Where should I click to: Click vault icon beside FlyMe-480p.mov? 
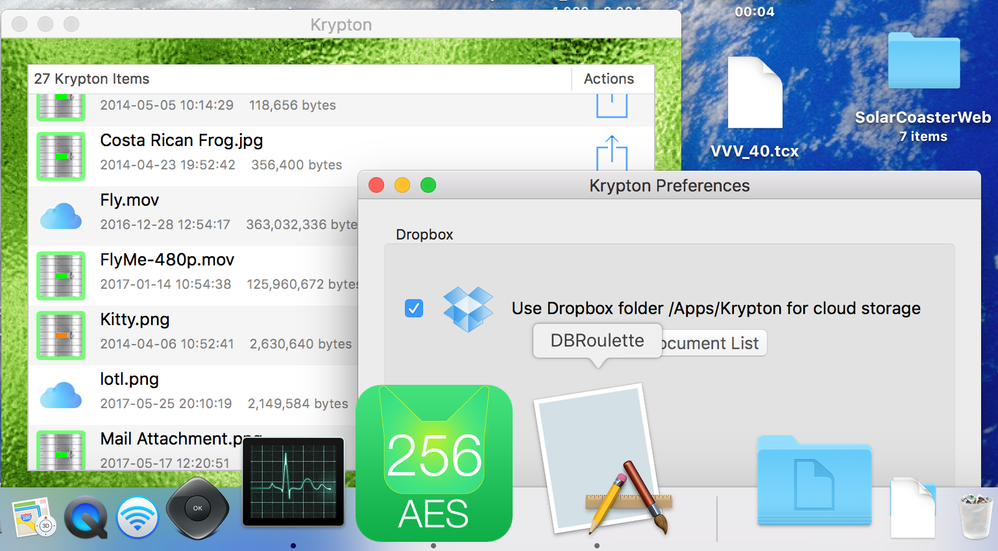[60, 276]
